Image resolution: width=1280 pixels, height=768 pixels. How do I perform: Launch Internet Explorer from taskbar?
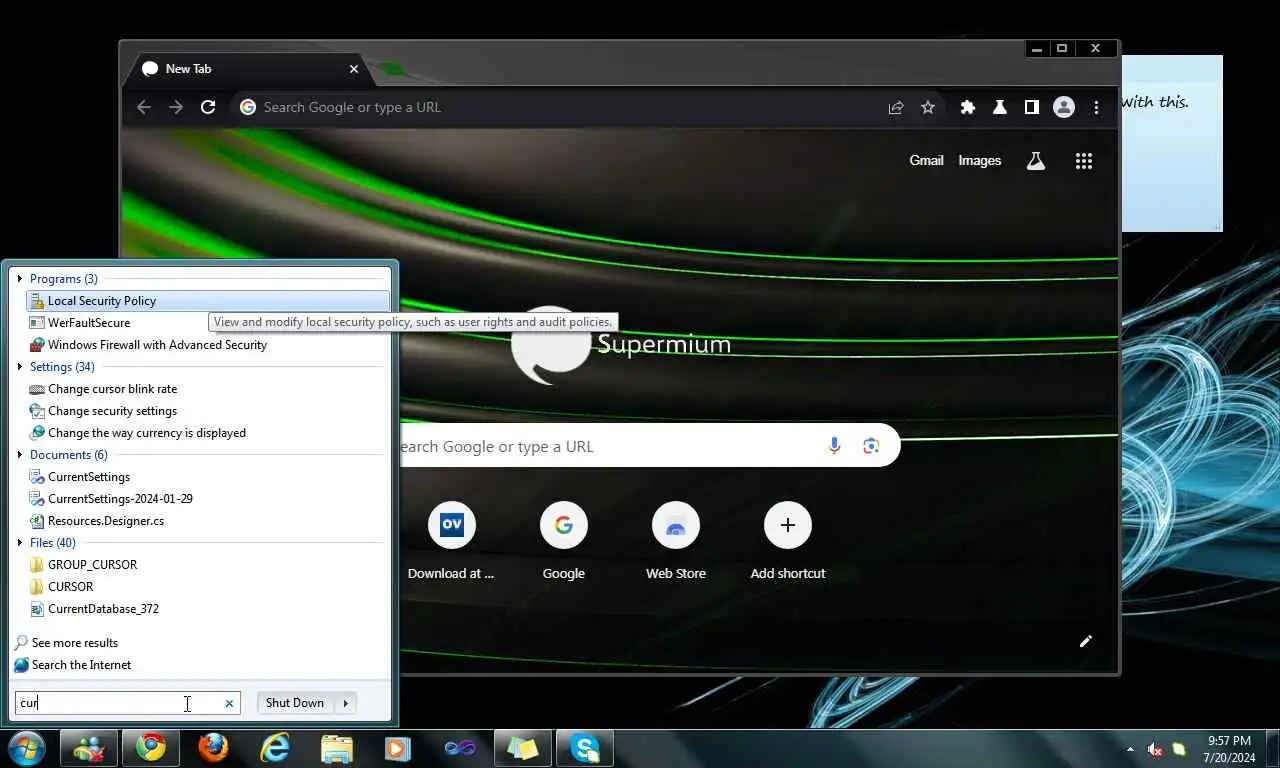point(275,748)
